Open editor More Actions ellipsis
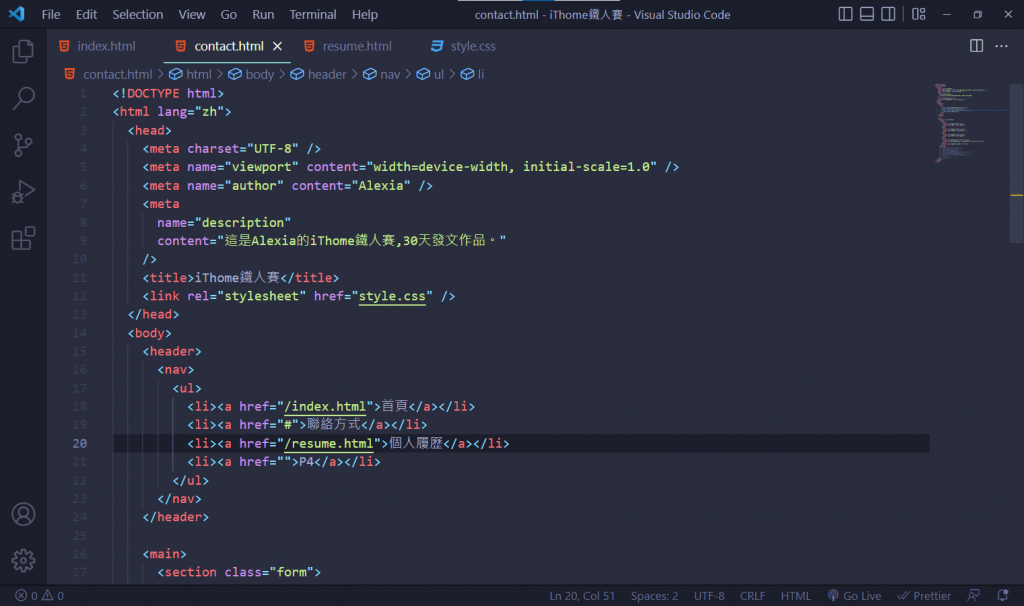The image size is (1024, 606). (1001, 46)
